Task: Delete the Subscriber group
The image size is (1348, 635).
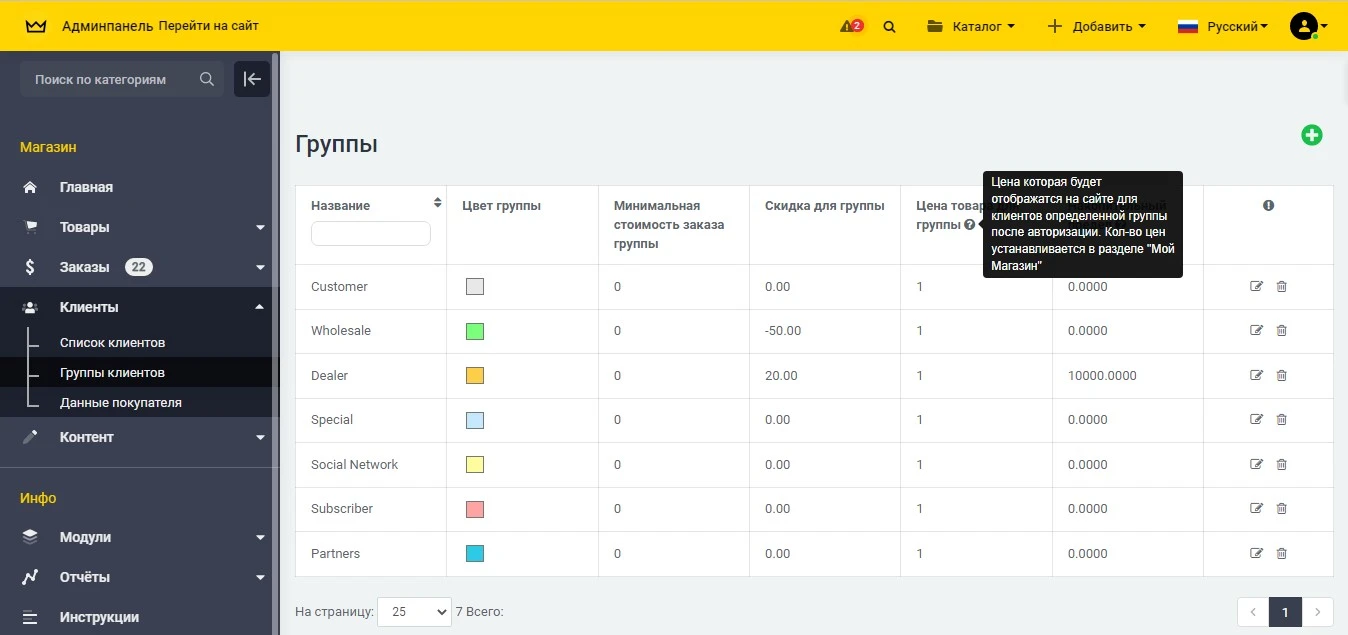Action: pos(1281,508)
